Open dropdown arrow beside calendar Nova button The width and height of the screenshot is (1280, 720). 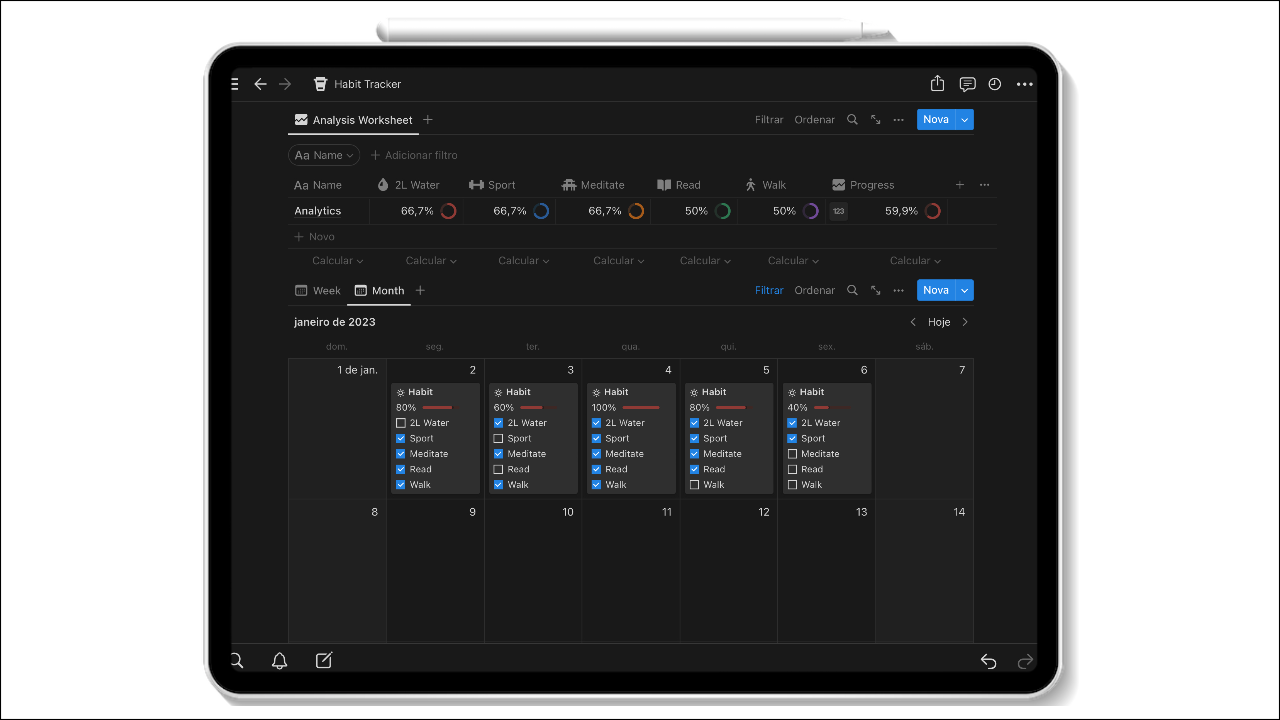point(965,290)
